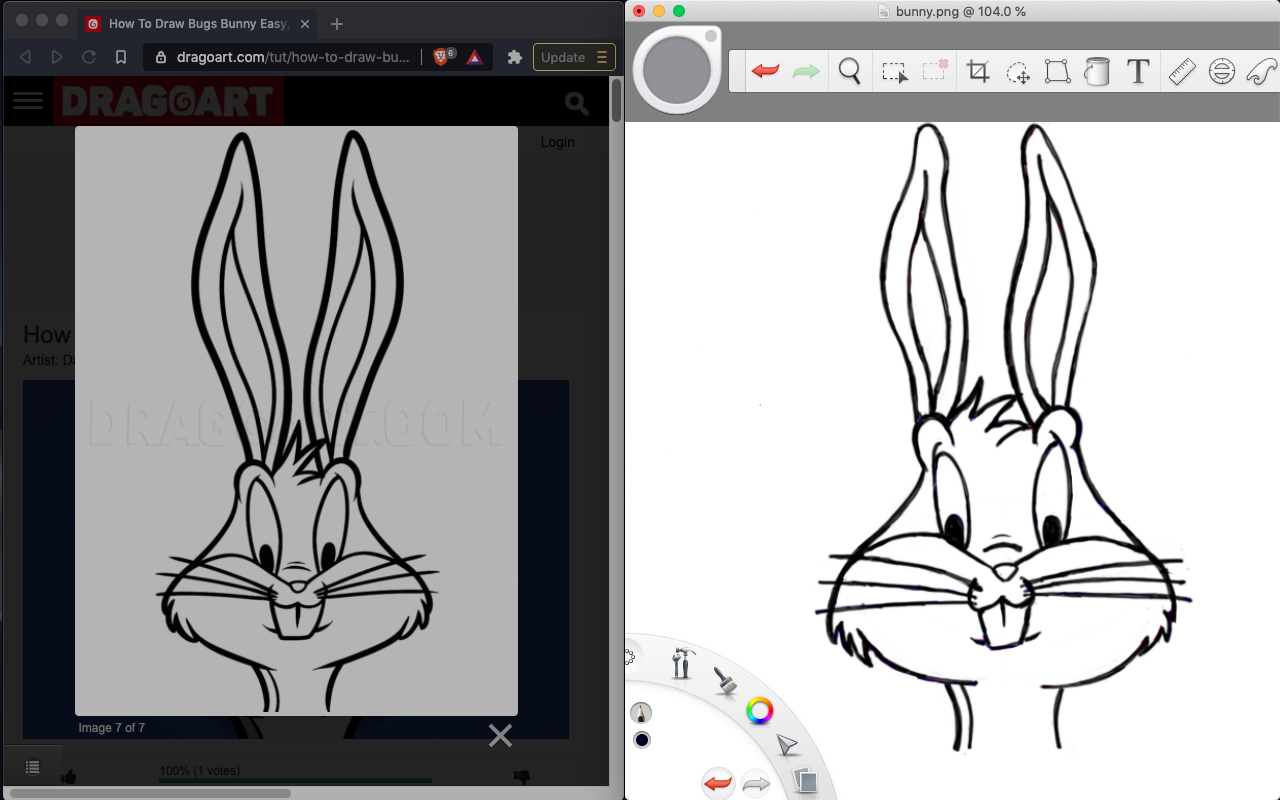Open the Brave Rewards triangle icon
Viewport: 1280px width, 800px height.
click(475, 57)
